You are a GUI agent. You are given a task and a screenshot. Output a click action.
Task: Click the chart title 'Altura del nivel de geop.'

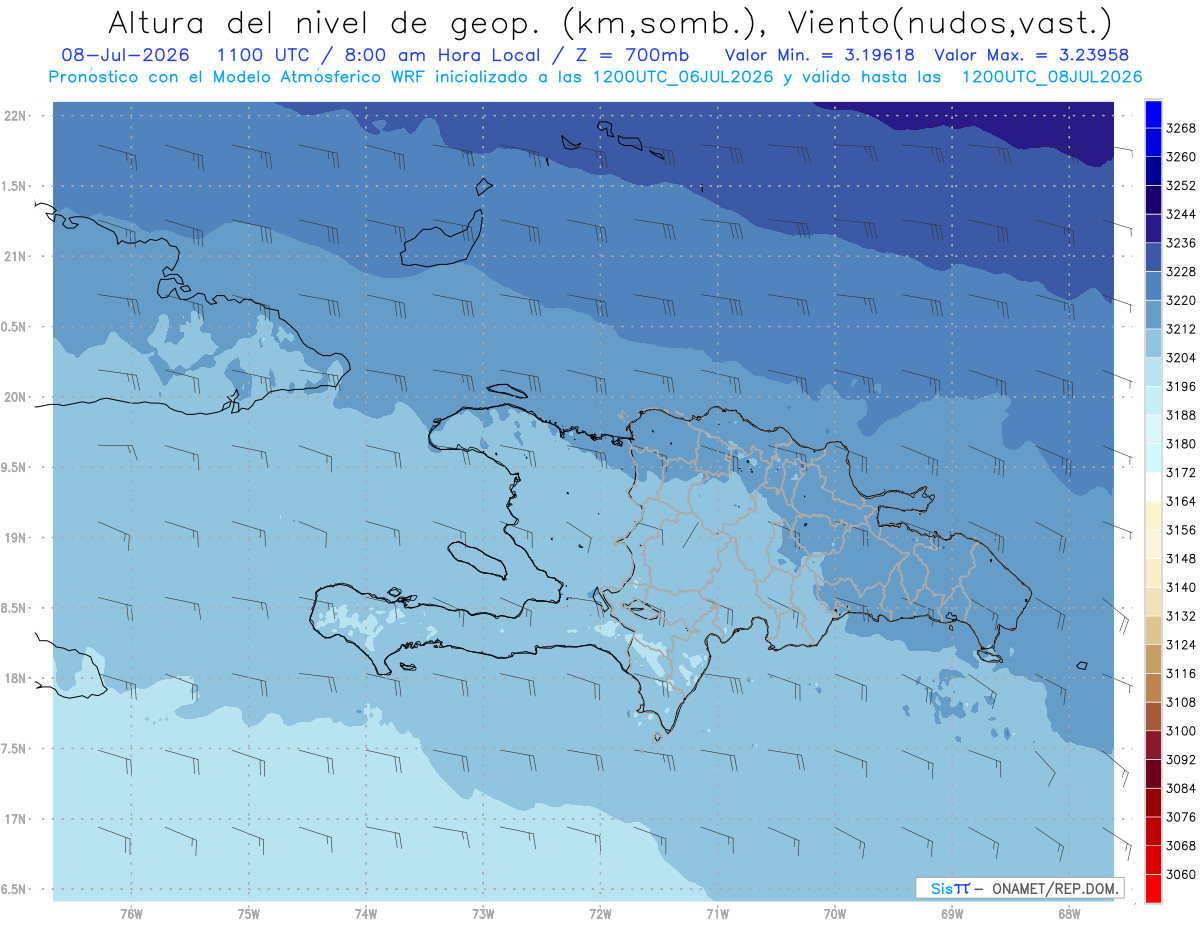pyautogui.click(x=323, y=22)
